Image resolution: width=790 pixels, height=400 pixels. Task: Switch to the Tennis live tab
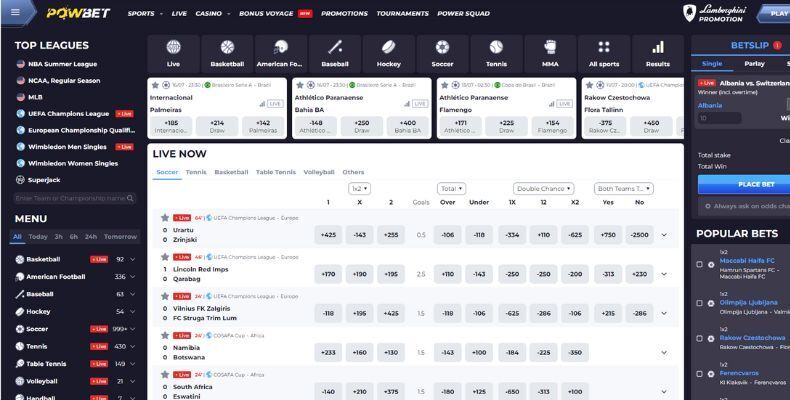click(x=196, y=172)
